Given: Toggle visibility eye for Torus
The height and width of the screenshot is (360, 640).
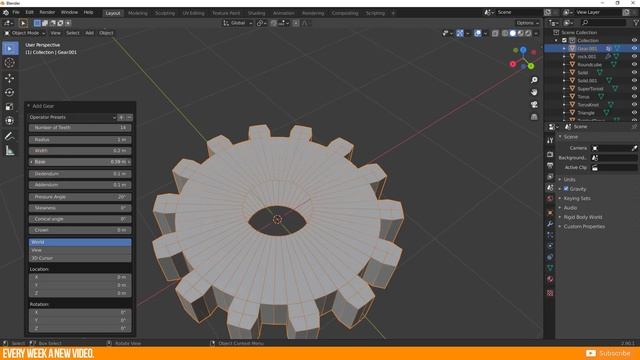Looking at the screenshot, I should pos(634,96).
